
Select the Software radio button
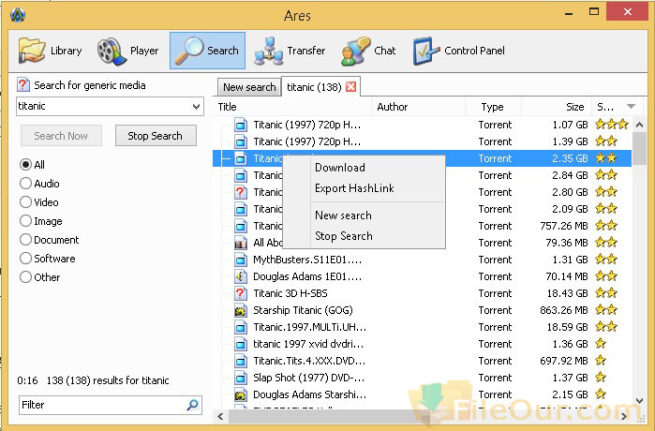pos(26,259)
